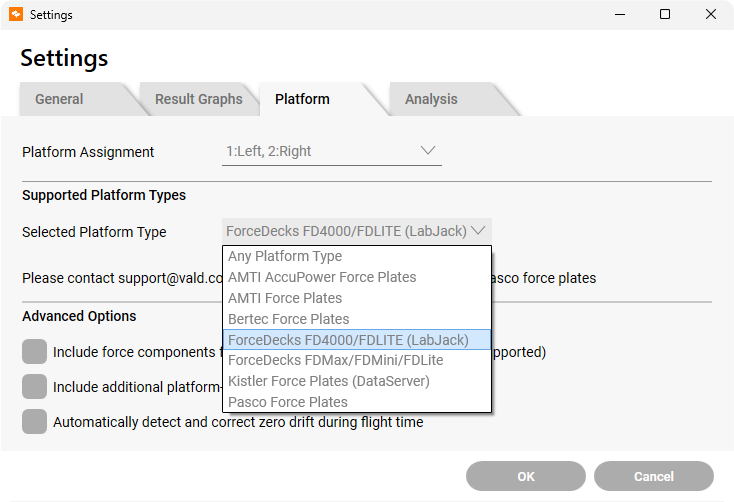Choose Bertec Force Plates option
This screenshot has width=734, height=502.
(357, 319)
